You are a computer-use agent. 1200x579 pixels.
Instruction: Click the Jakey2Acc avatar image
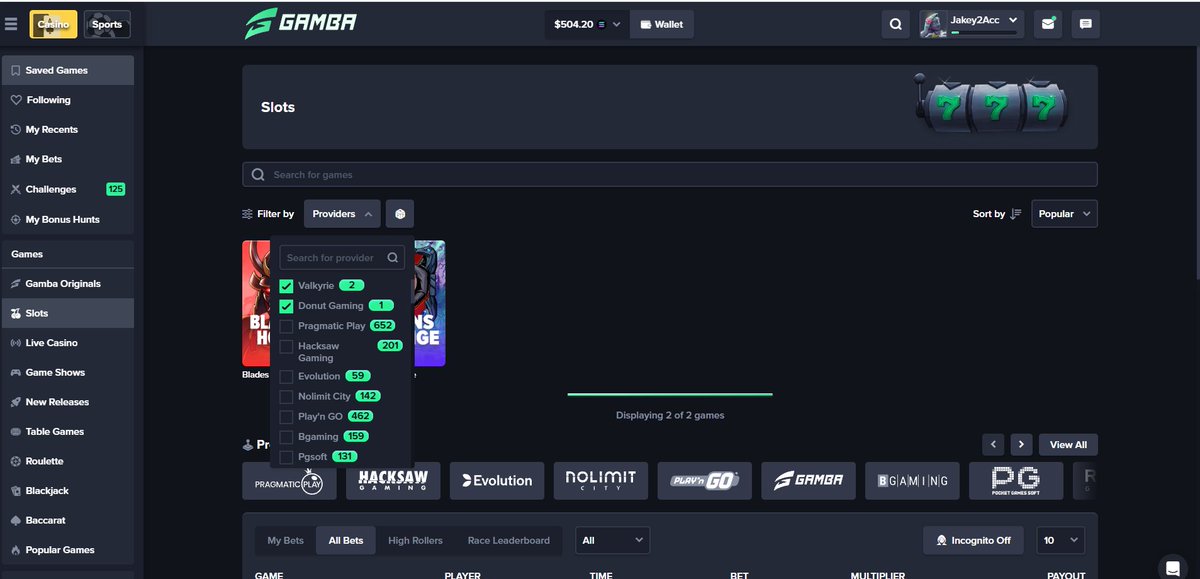coord(934,24)
